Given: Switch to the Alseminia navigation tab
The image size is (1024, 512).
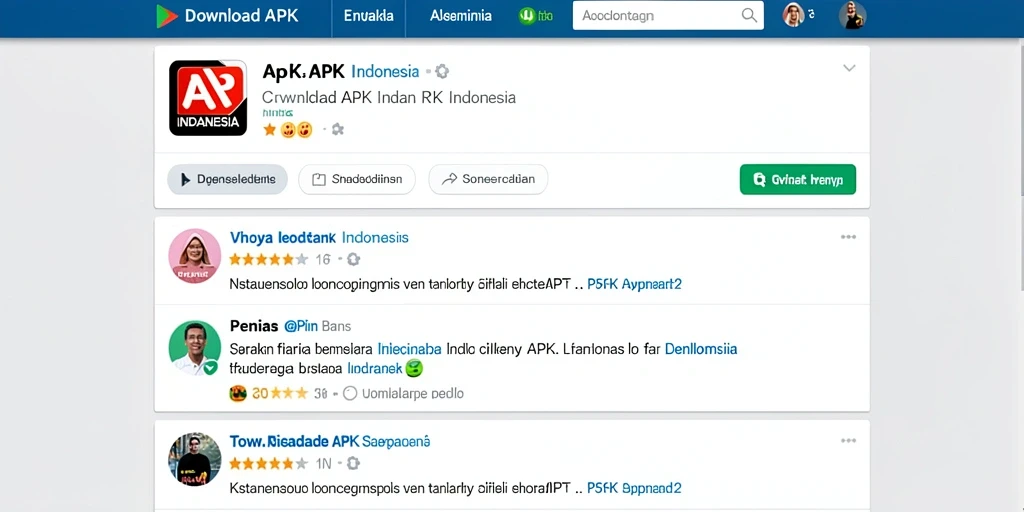Looking at the screenshot, I should click(461, 16).
